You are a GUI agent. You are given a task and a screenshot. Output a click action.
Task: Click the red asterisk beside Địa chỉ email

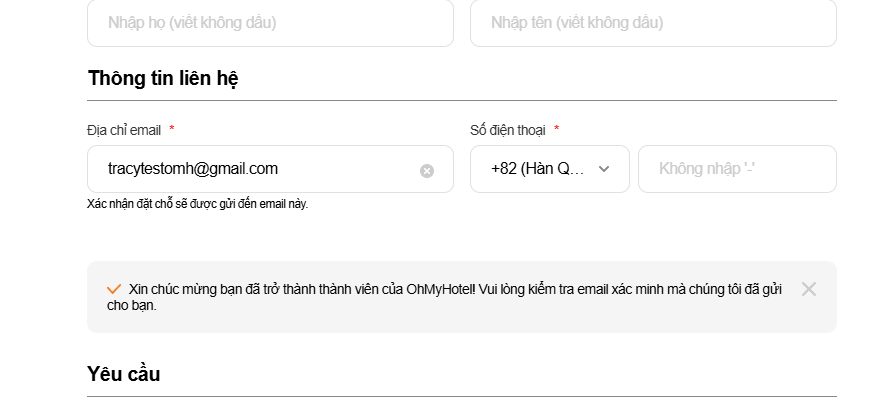[x=172, y=129]
